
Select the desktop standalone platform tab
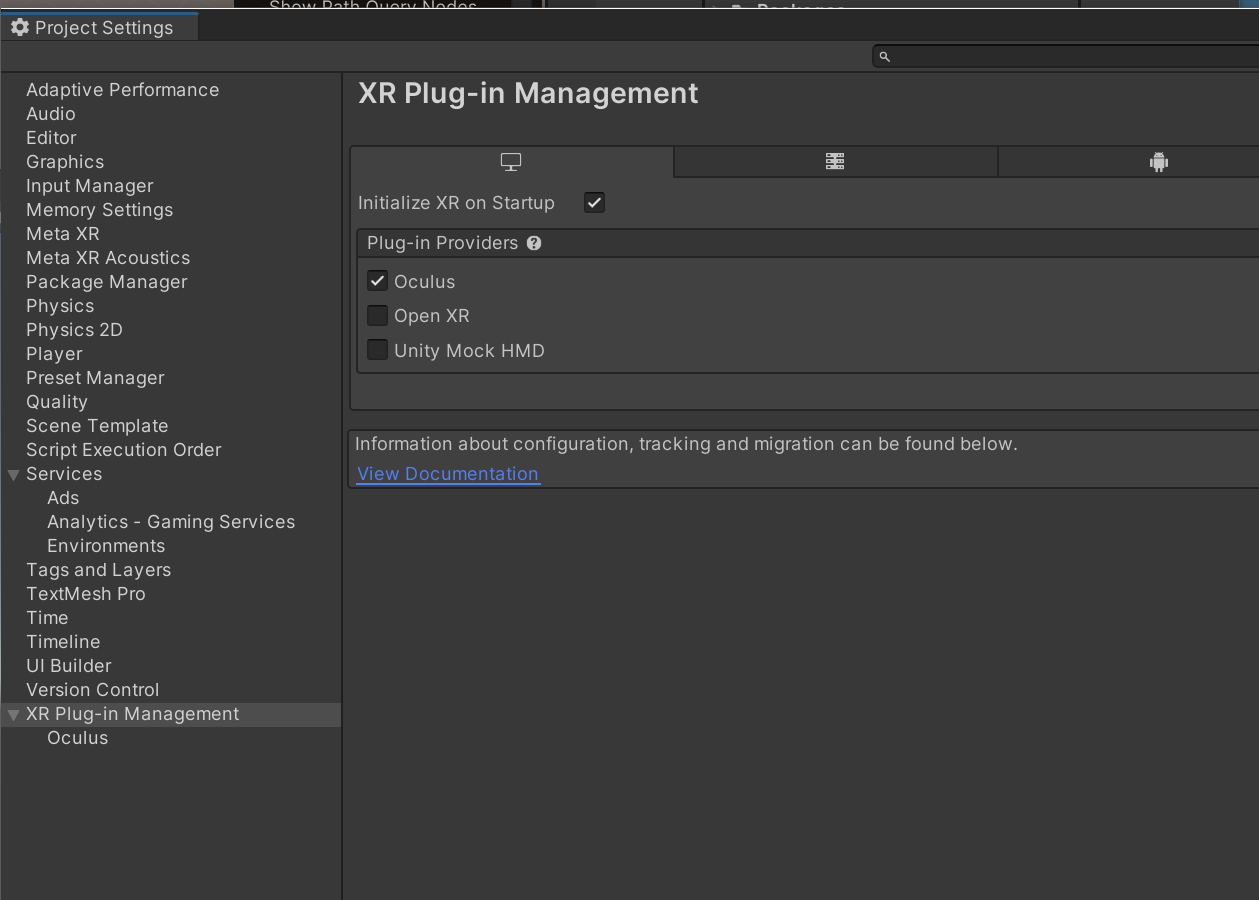click(x=512, y=162)
